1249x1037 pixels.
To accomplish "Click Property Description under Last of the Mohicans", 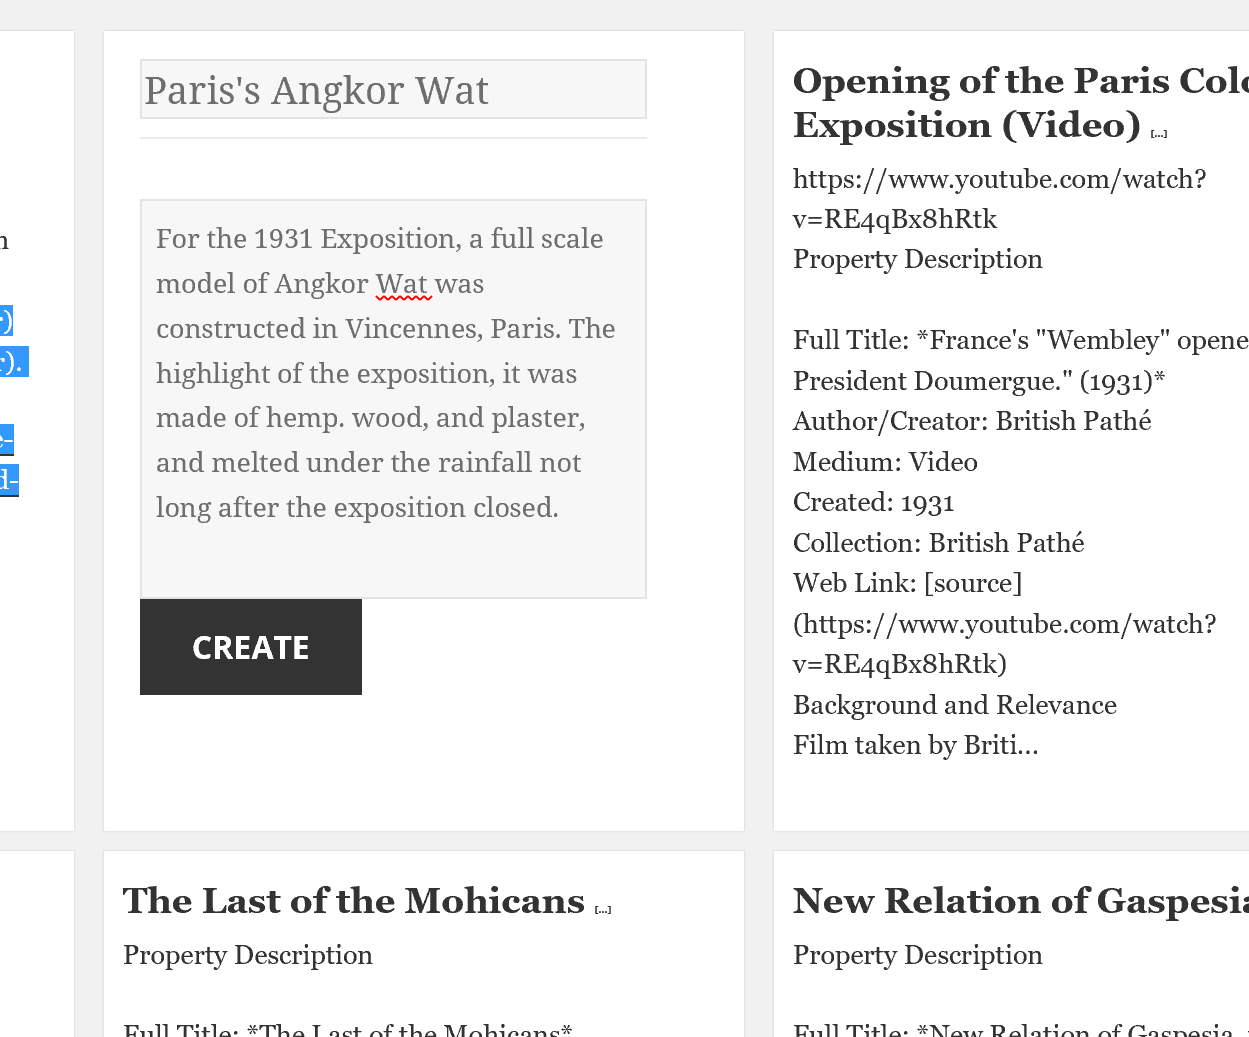I will pos(248,955).
